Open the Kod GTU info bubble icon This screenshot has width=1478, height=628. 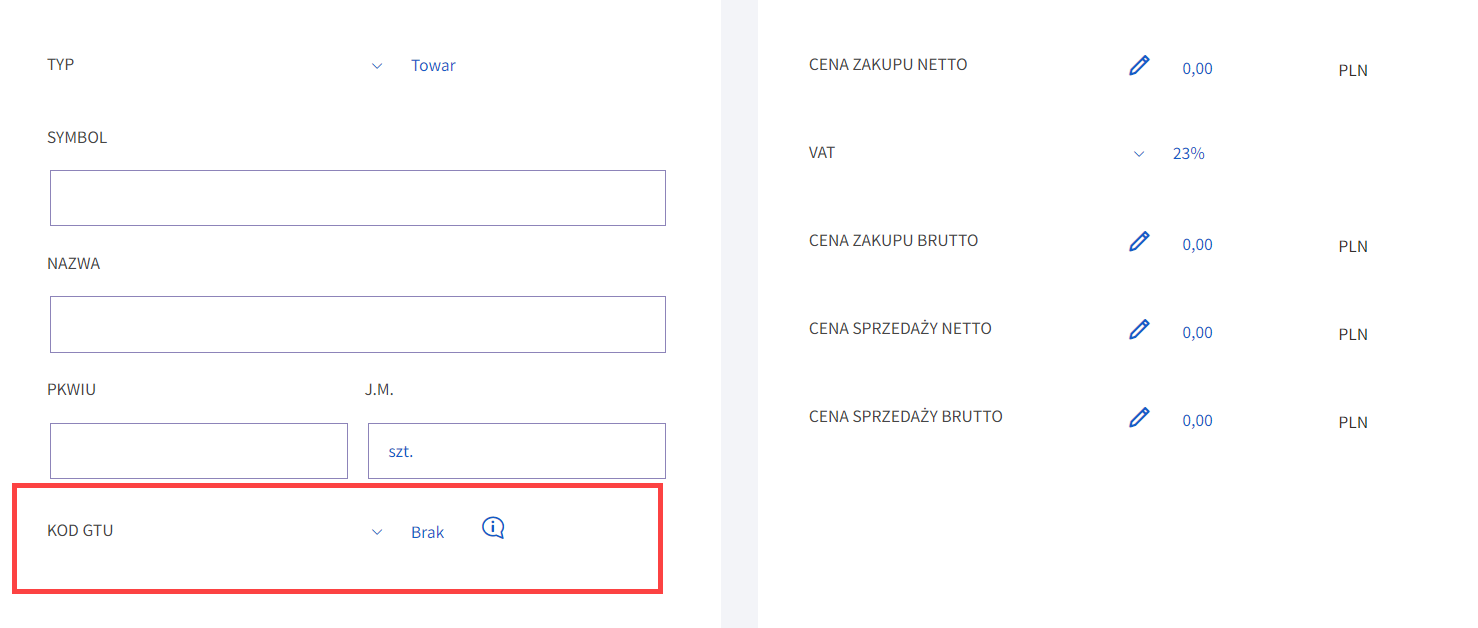(493, 528)
